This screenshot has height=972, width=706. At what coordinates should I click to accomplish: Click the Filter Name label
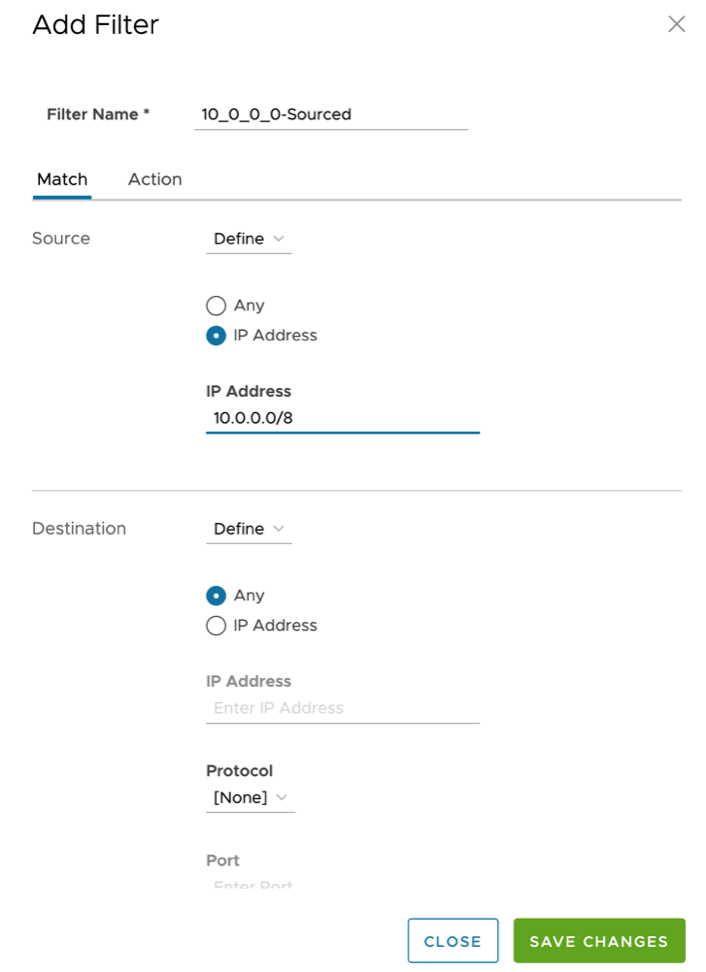click(x=98, y=115)
